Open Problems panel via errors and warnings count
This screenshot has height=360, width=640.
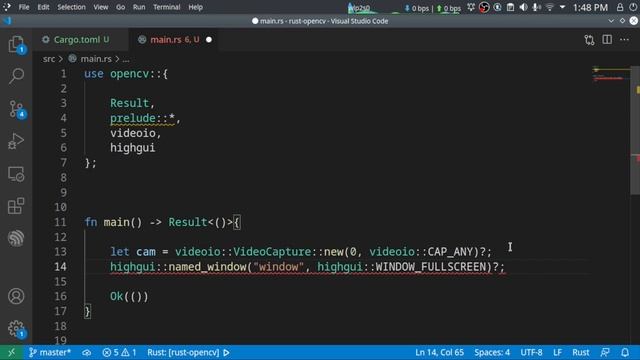tap(119, 352)
